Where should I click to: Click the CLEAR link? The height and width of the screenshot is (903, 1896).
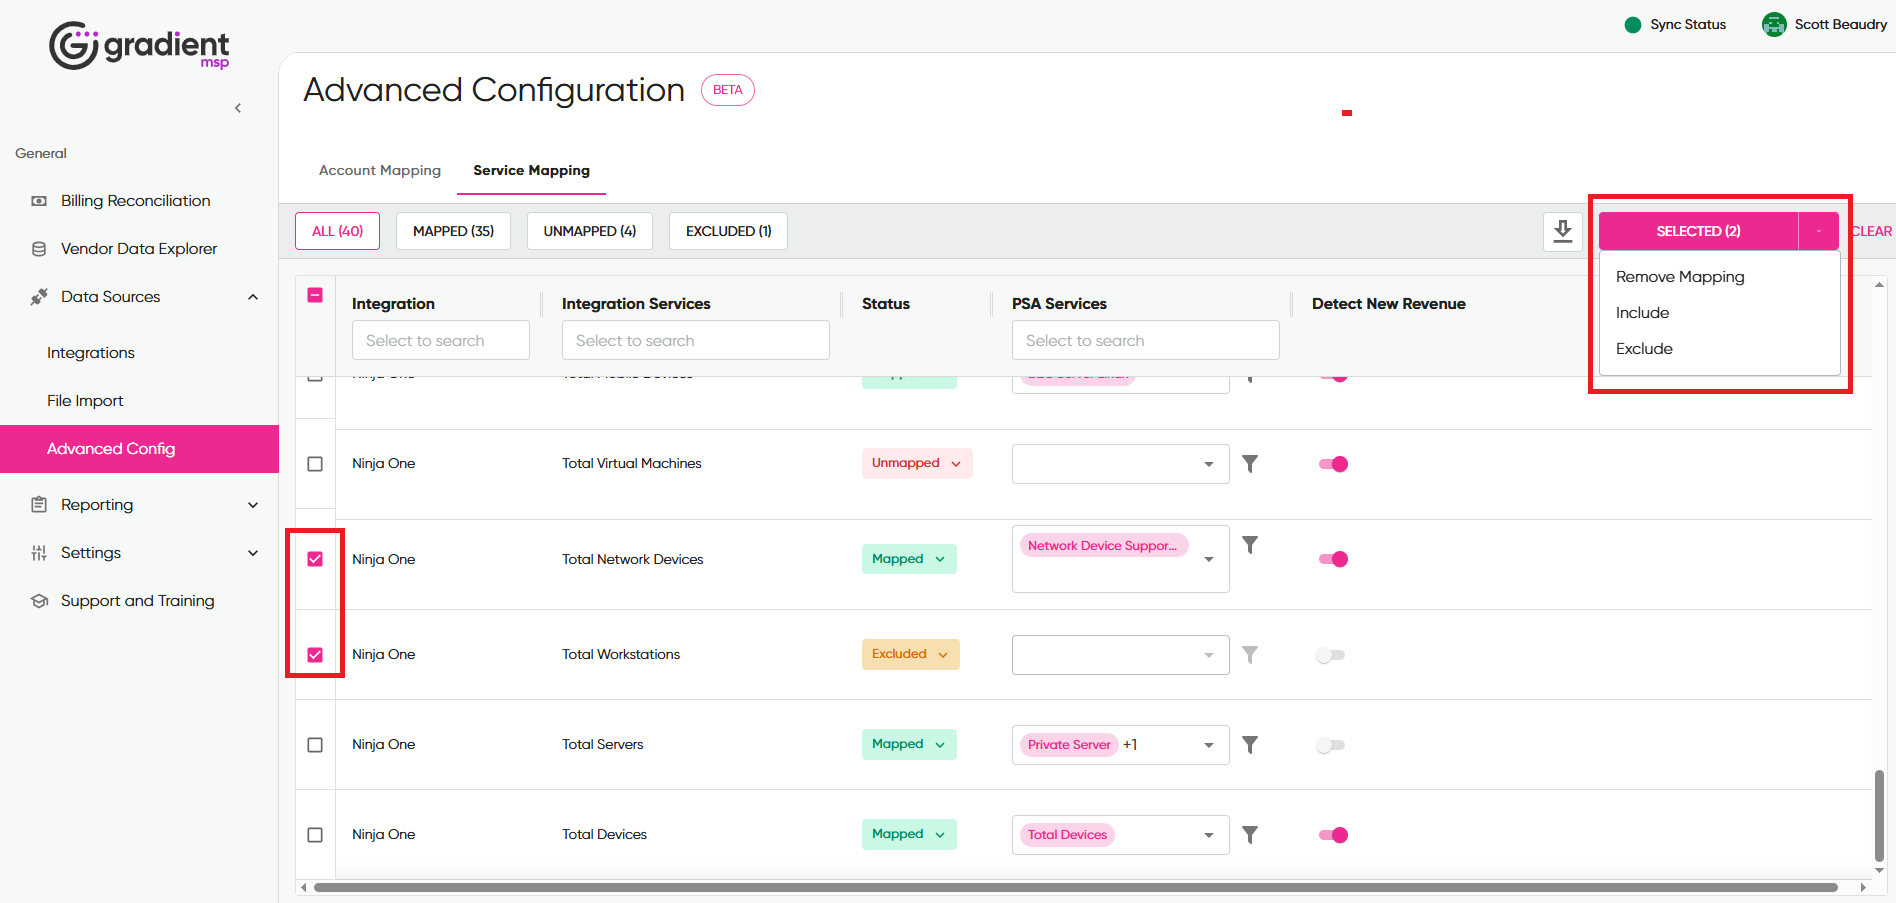point(1871,231)
